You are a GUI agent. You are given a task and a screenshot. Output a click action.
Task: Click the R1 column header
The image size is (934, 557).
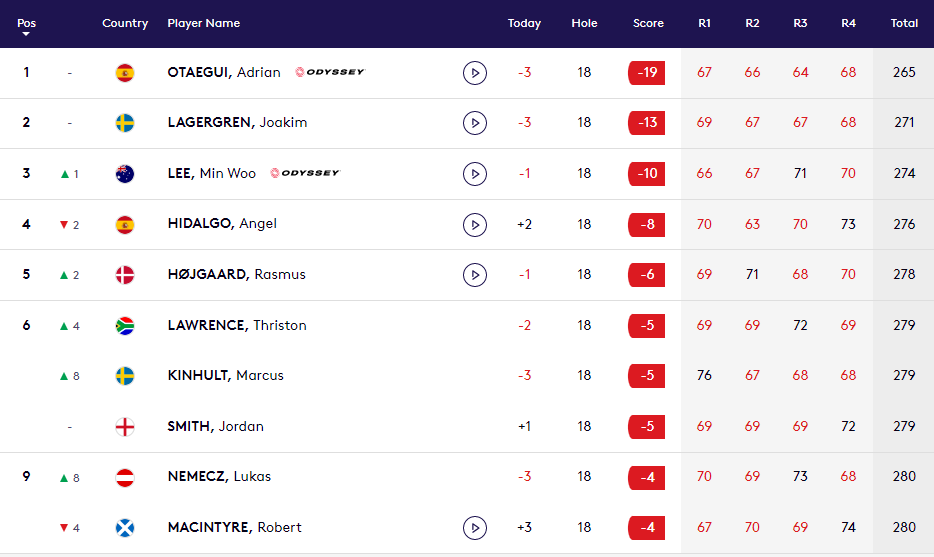pyautogui.click(x=705, y=23)
